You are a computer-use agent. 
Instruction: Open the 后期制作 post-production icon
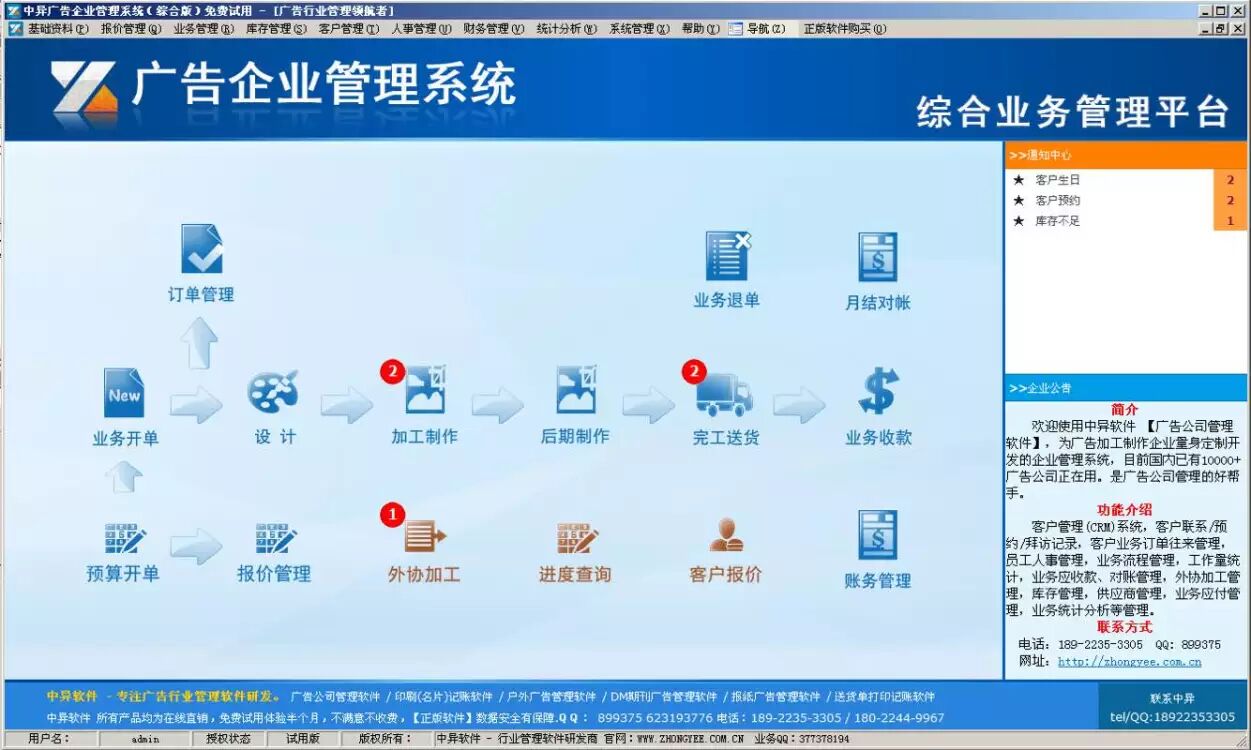pos(575,391)
